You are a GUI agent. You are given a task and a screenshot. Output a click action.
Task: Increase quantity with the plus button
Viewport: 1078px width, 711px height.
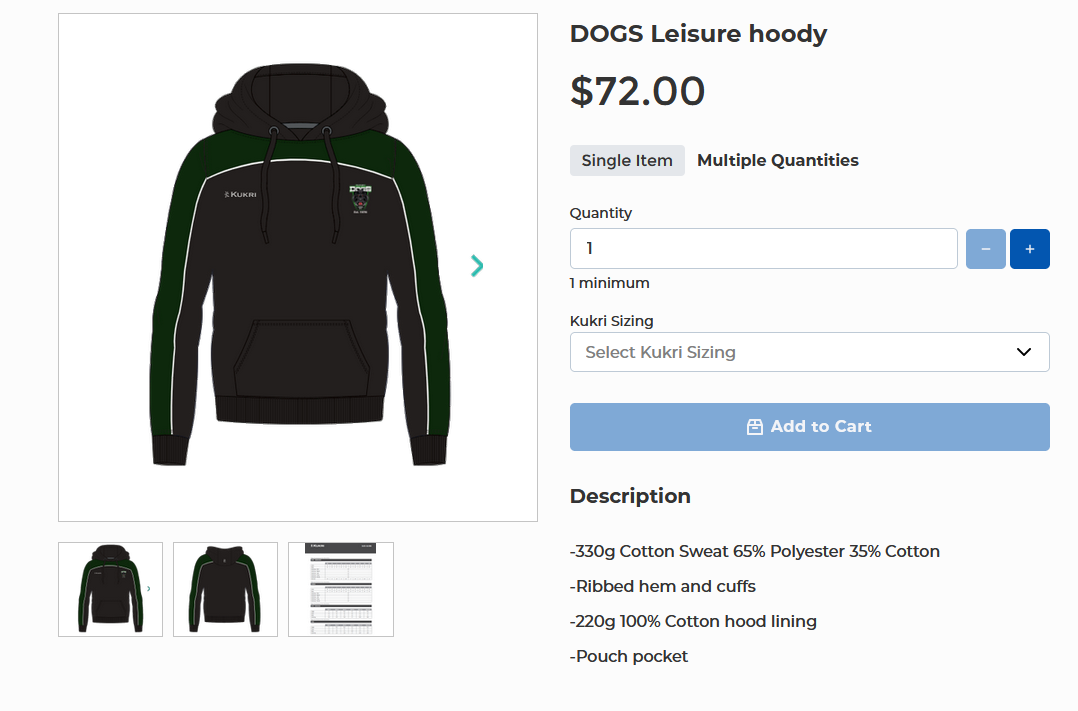(x=1029, y=249)
